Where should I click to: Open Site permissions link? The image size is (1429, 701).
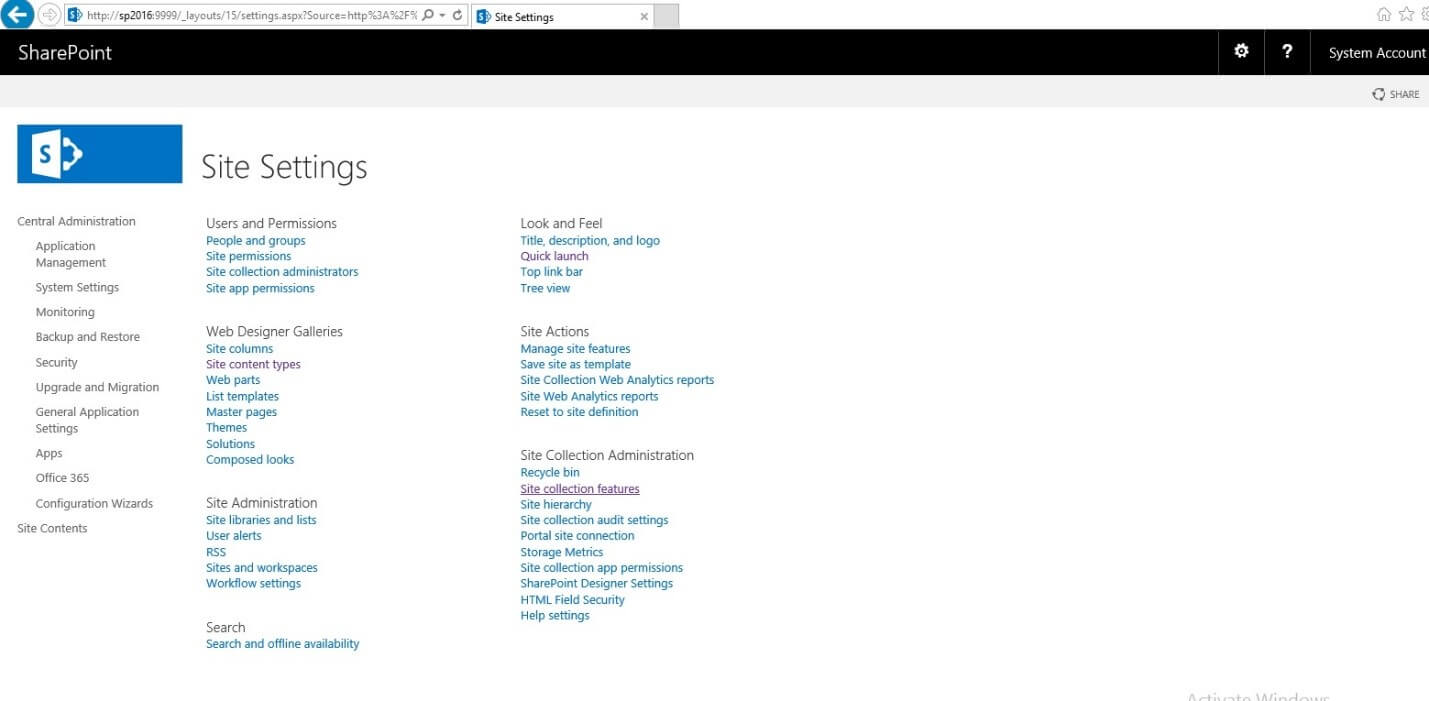point(248,257)
